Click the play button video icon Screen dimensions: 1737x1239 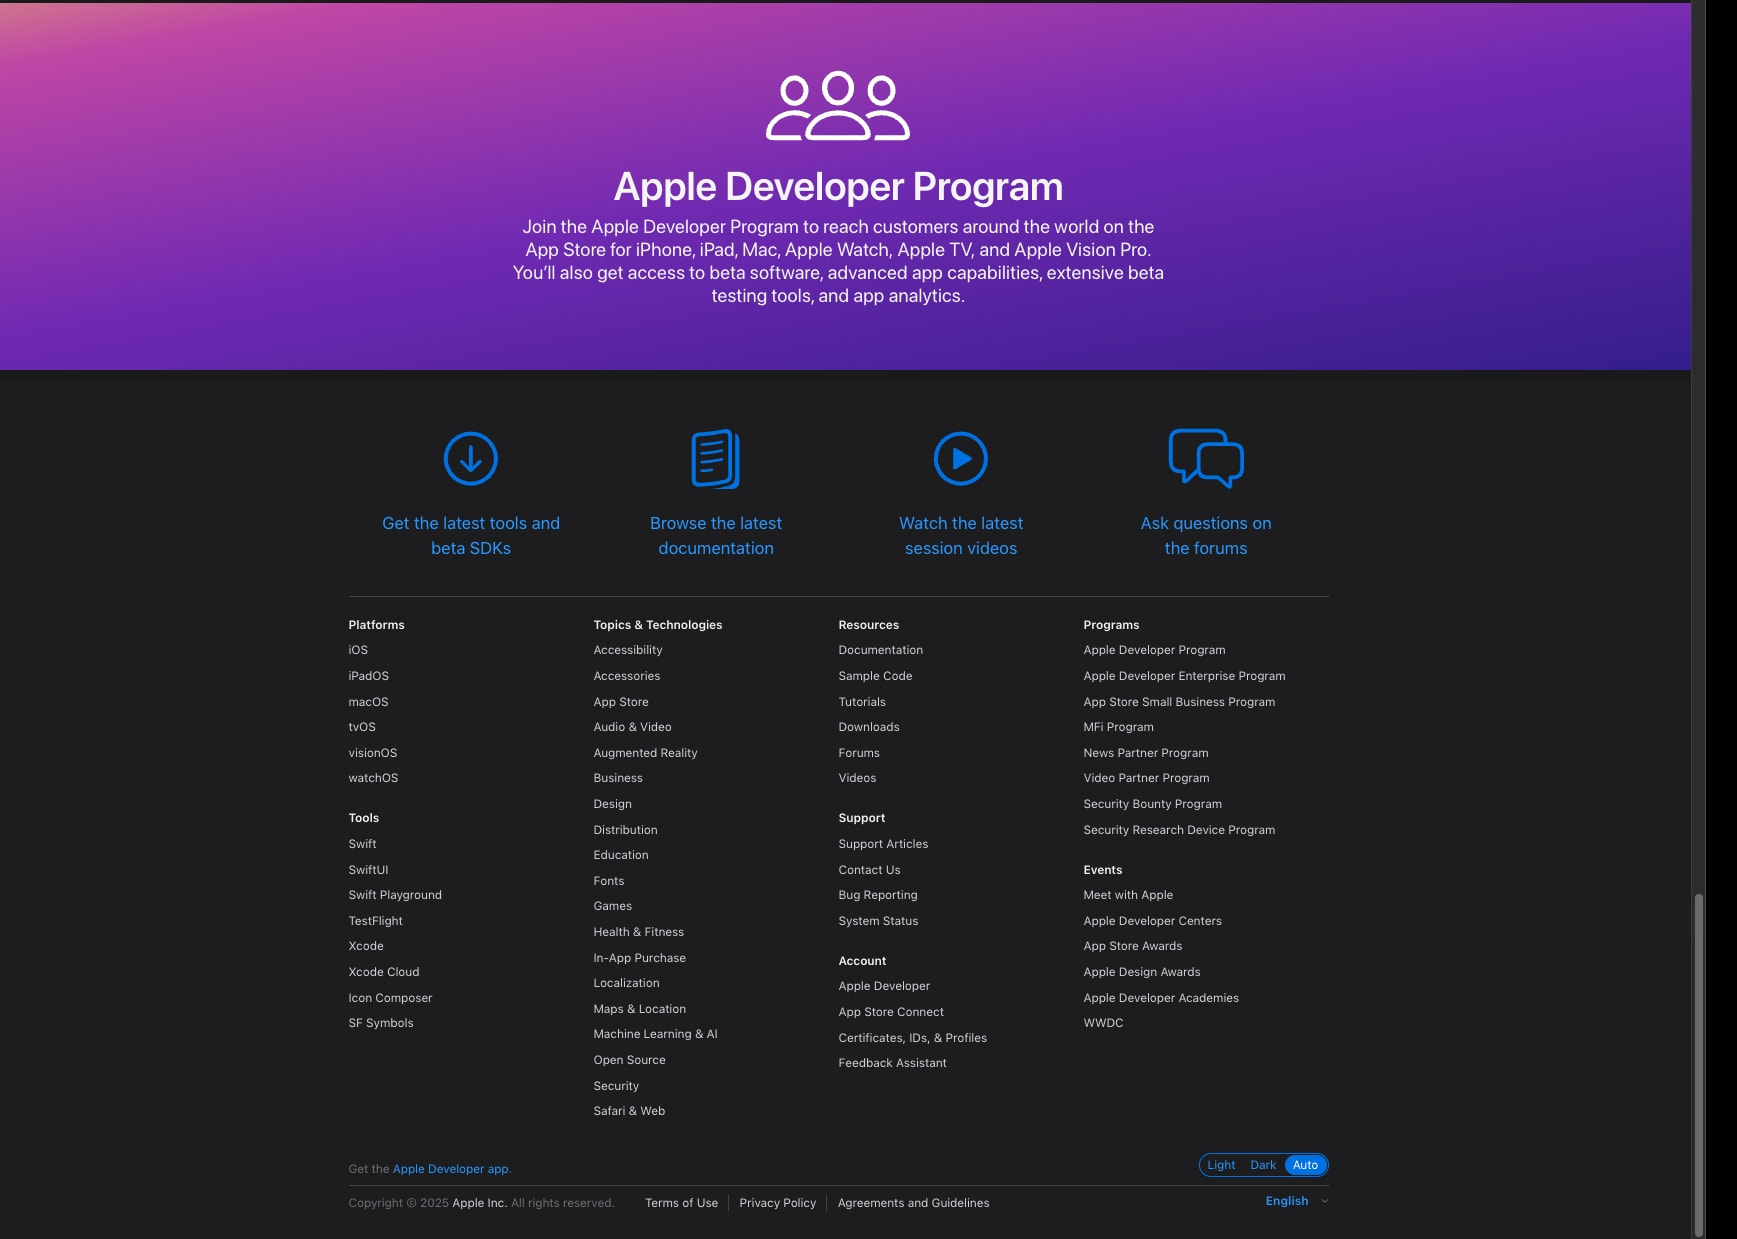[960, 458]
